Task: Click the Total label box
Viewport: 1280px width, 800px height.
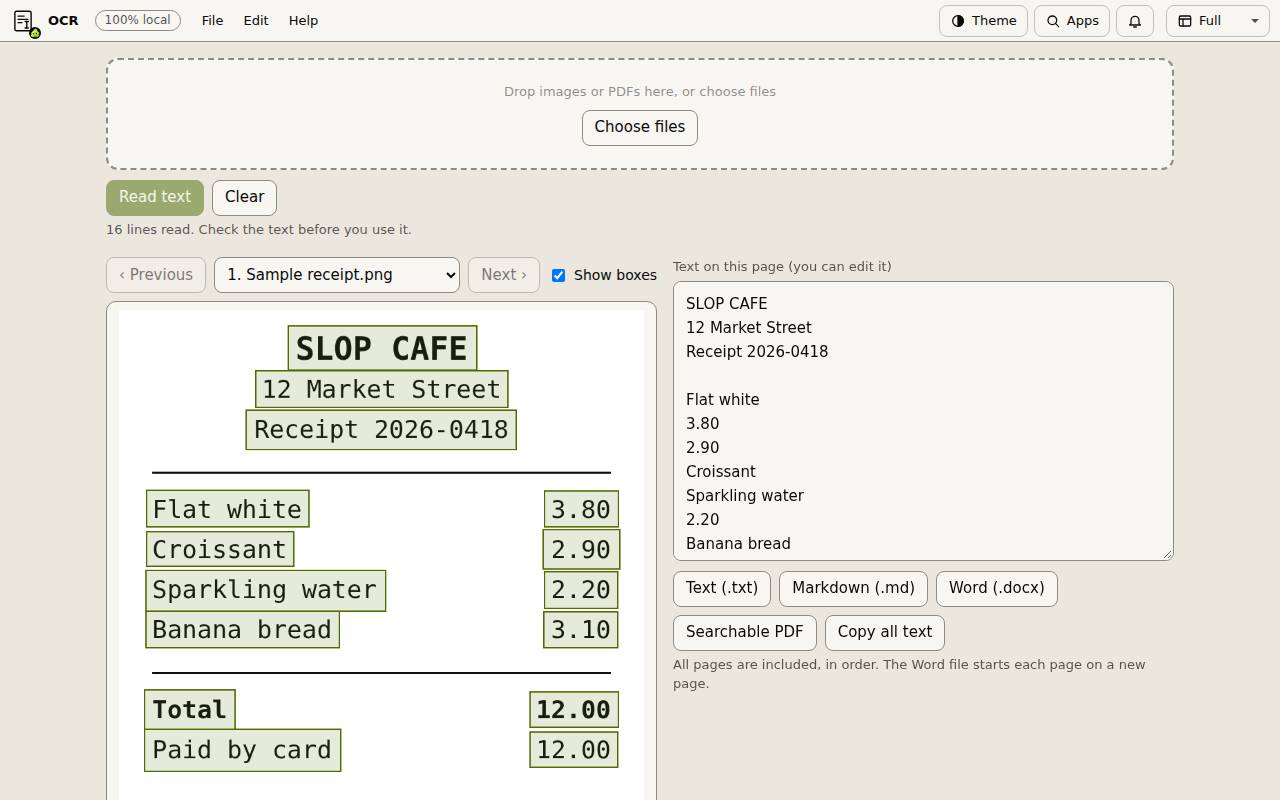Action: coord(190,709)
